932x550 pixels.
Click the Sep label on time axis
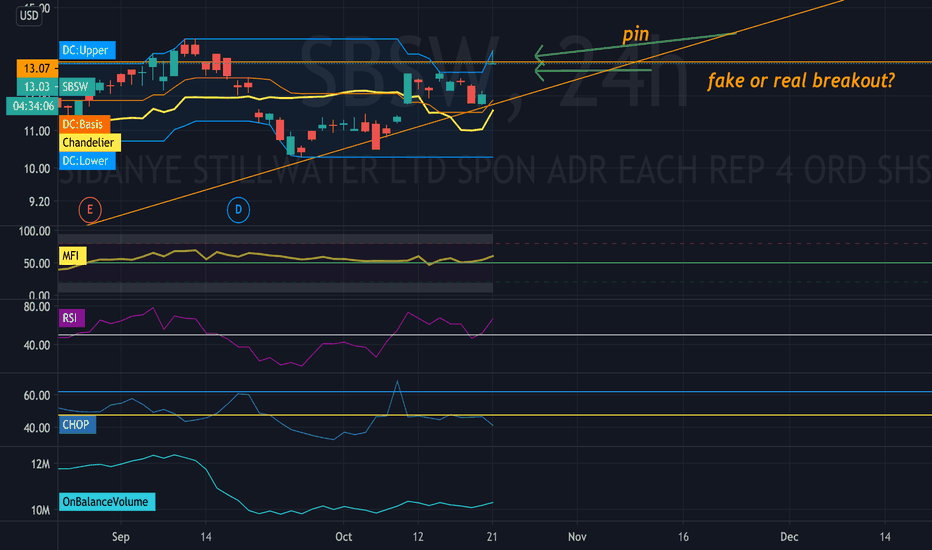pyautogui.click(x=121, y=537)
